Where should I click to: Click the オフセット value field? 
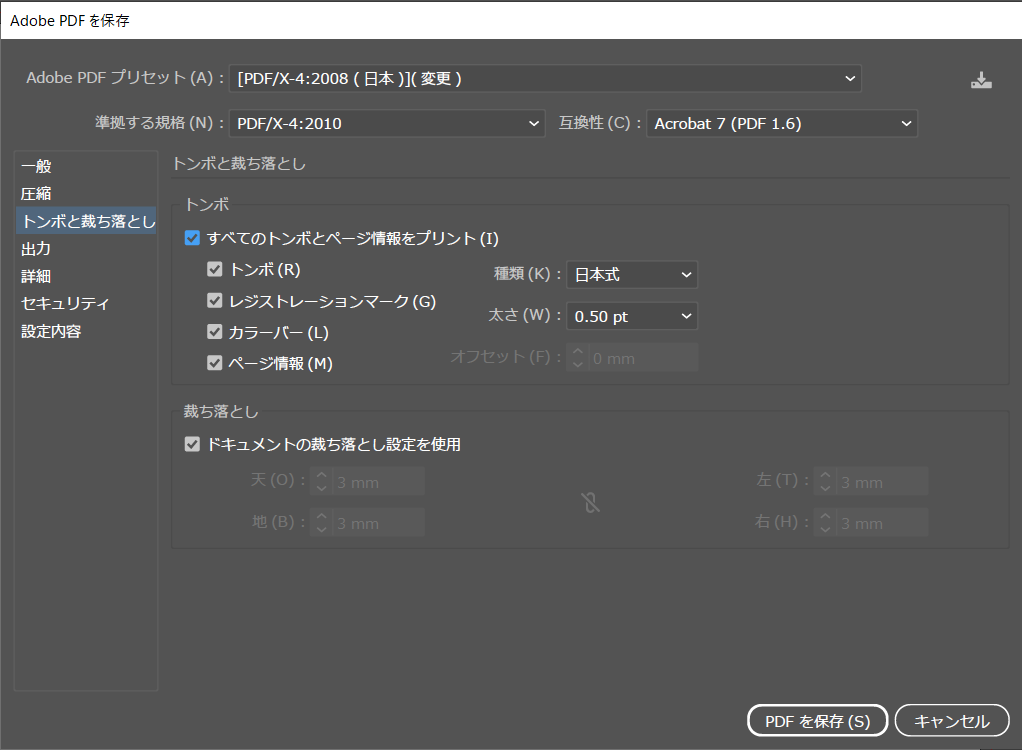coord(643,358)
